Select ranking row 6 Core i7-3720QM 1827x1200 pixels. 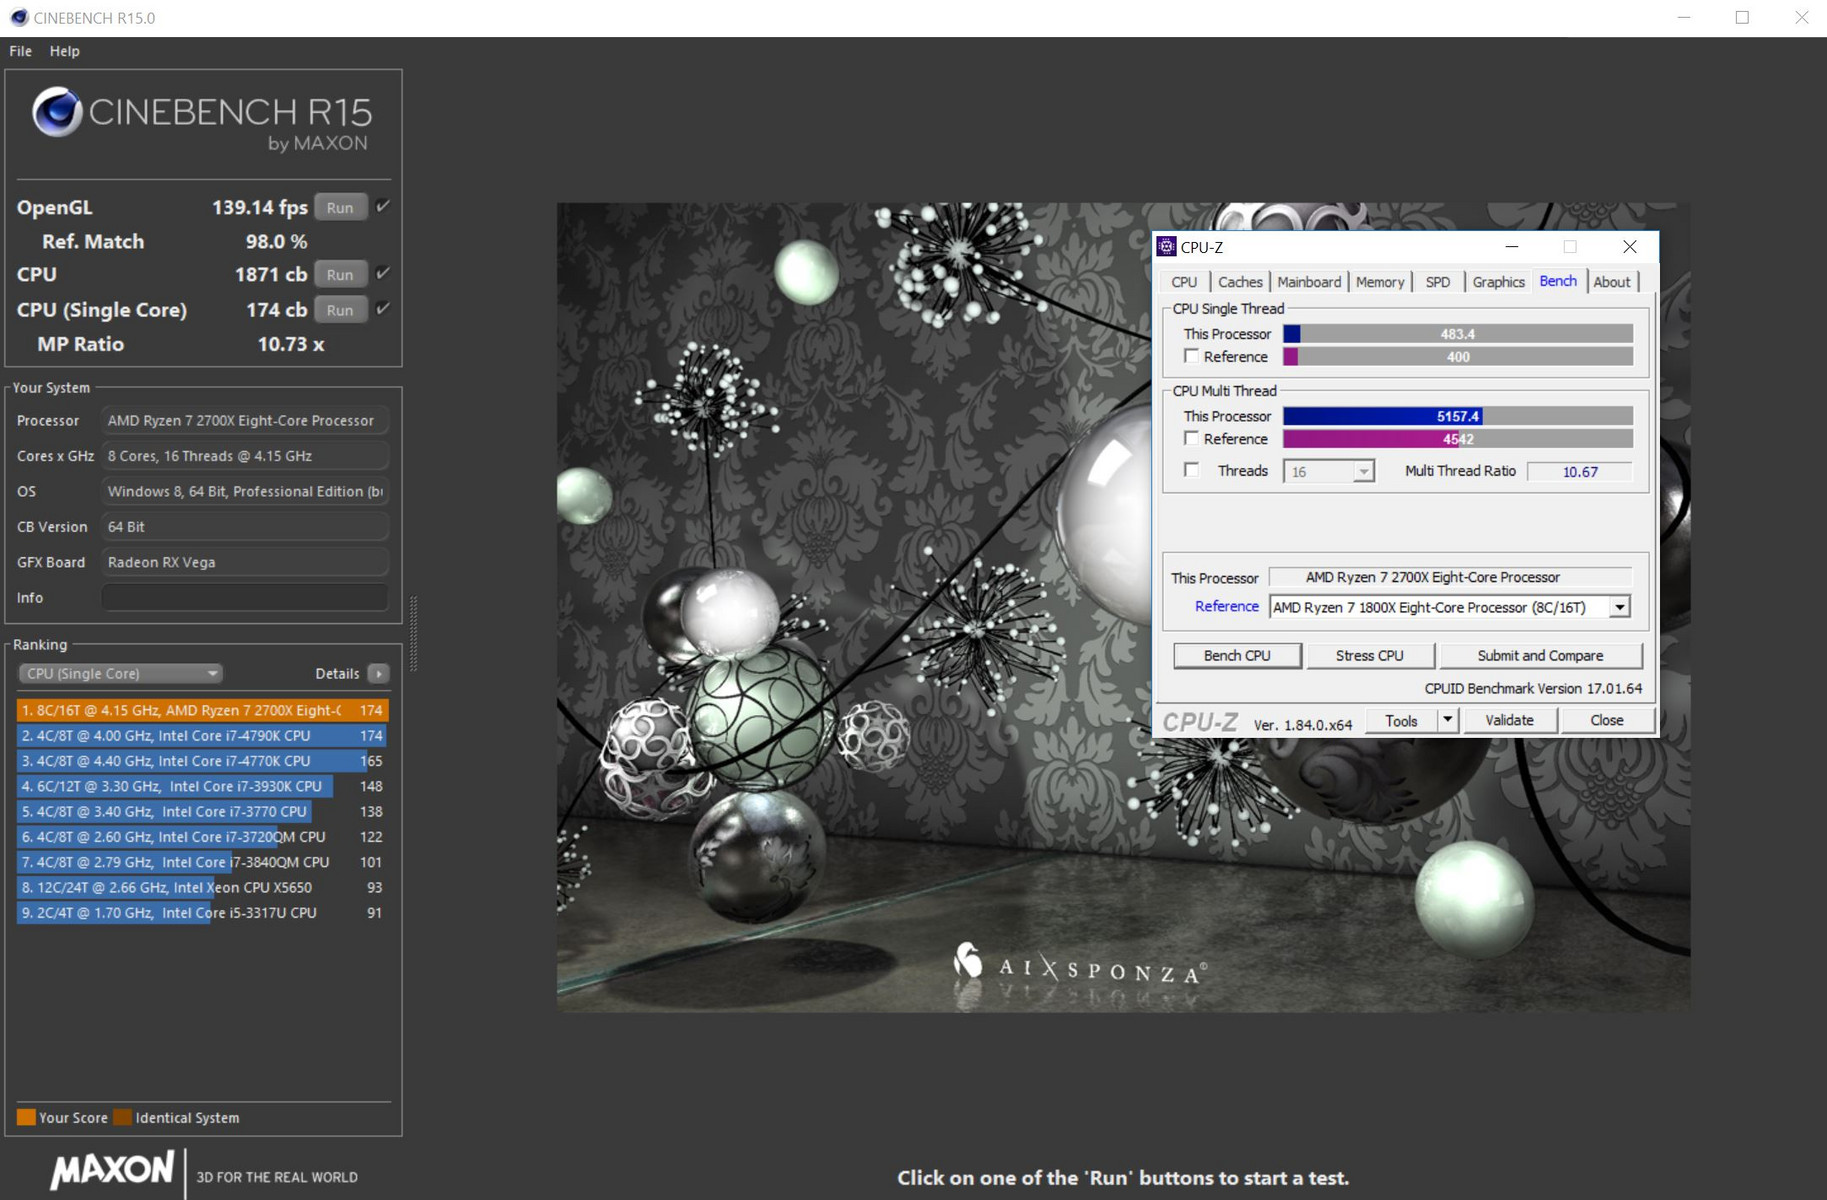pyautogui.click(x=202, y=837)
